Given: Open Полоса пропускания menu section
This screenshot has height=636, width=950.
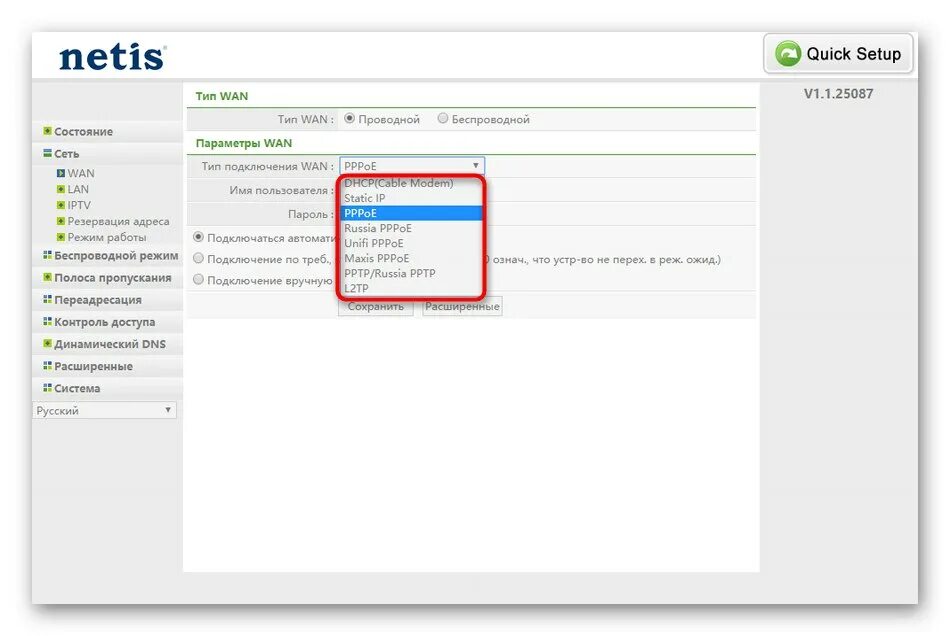Looking at the screenshot, I should coord(113,277).
